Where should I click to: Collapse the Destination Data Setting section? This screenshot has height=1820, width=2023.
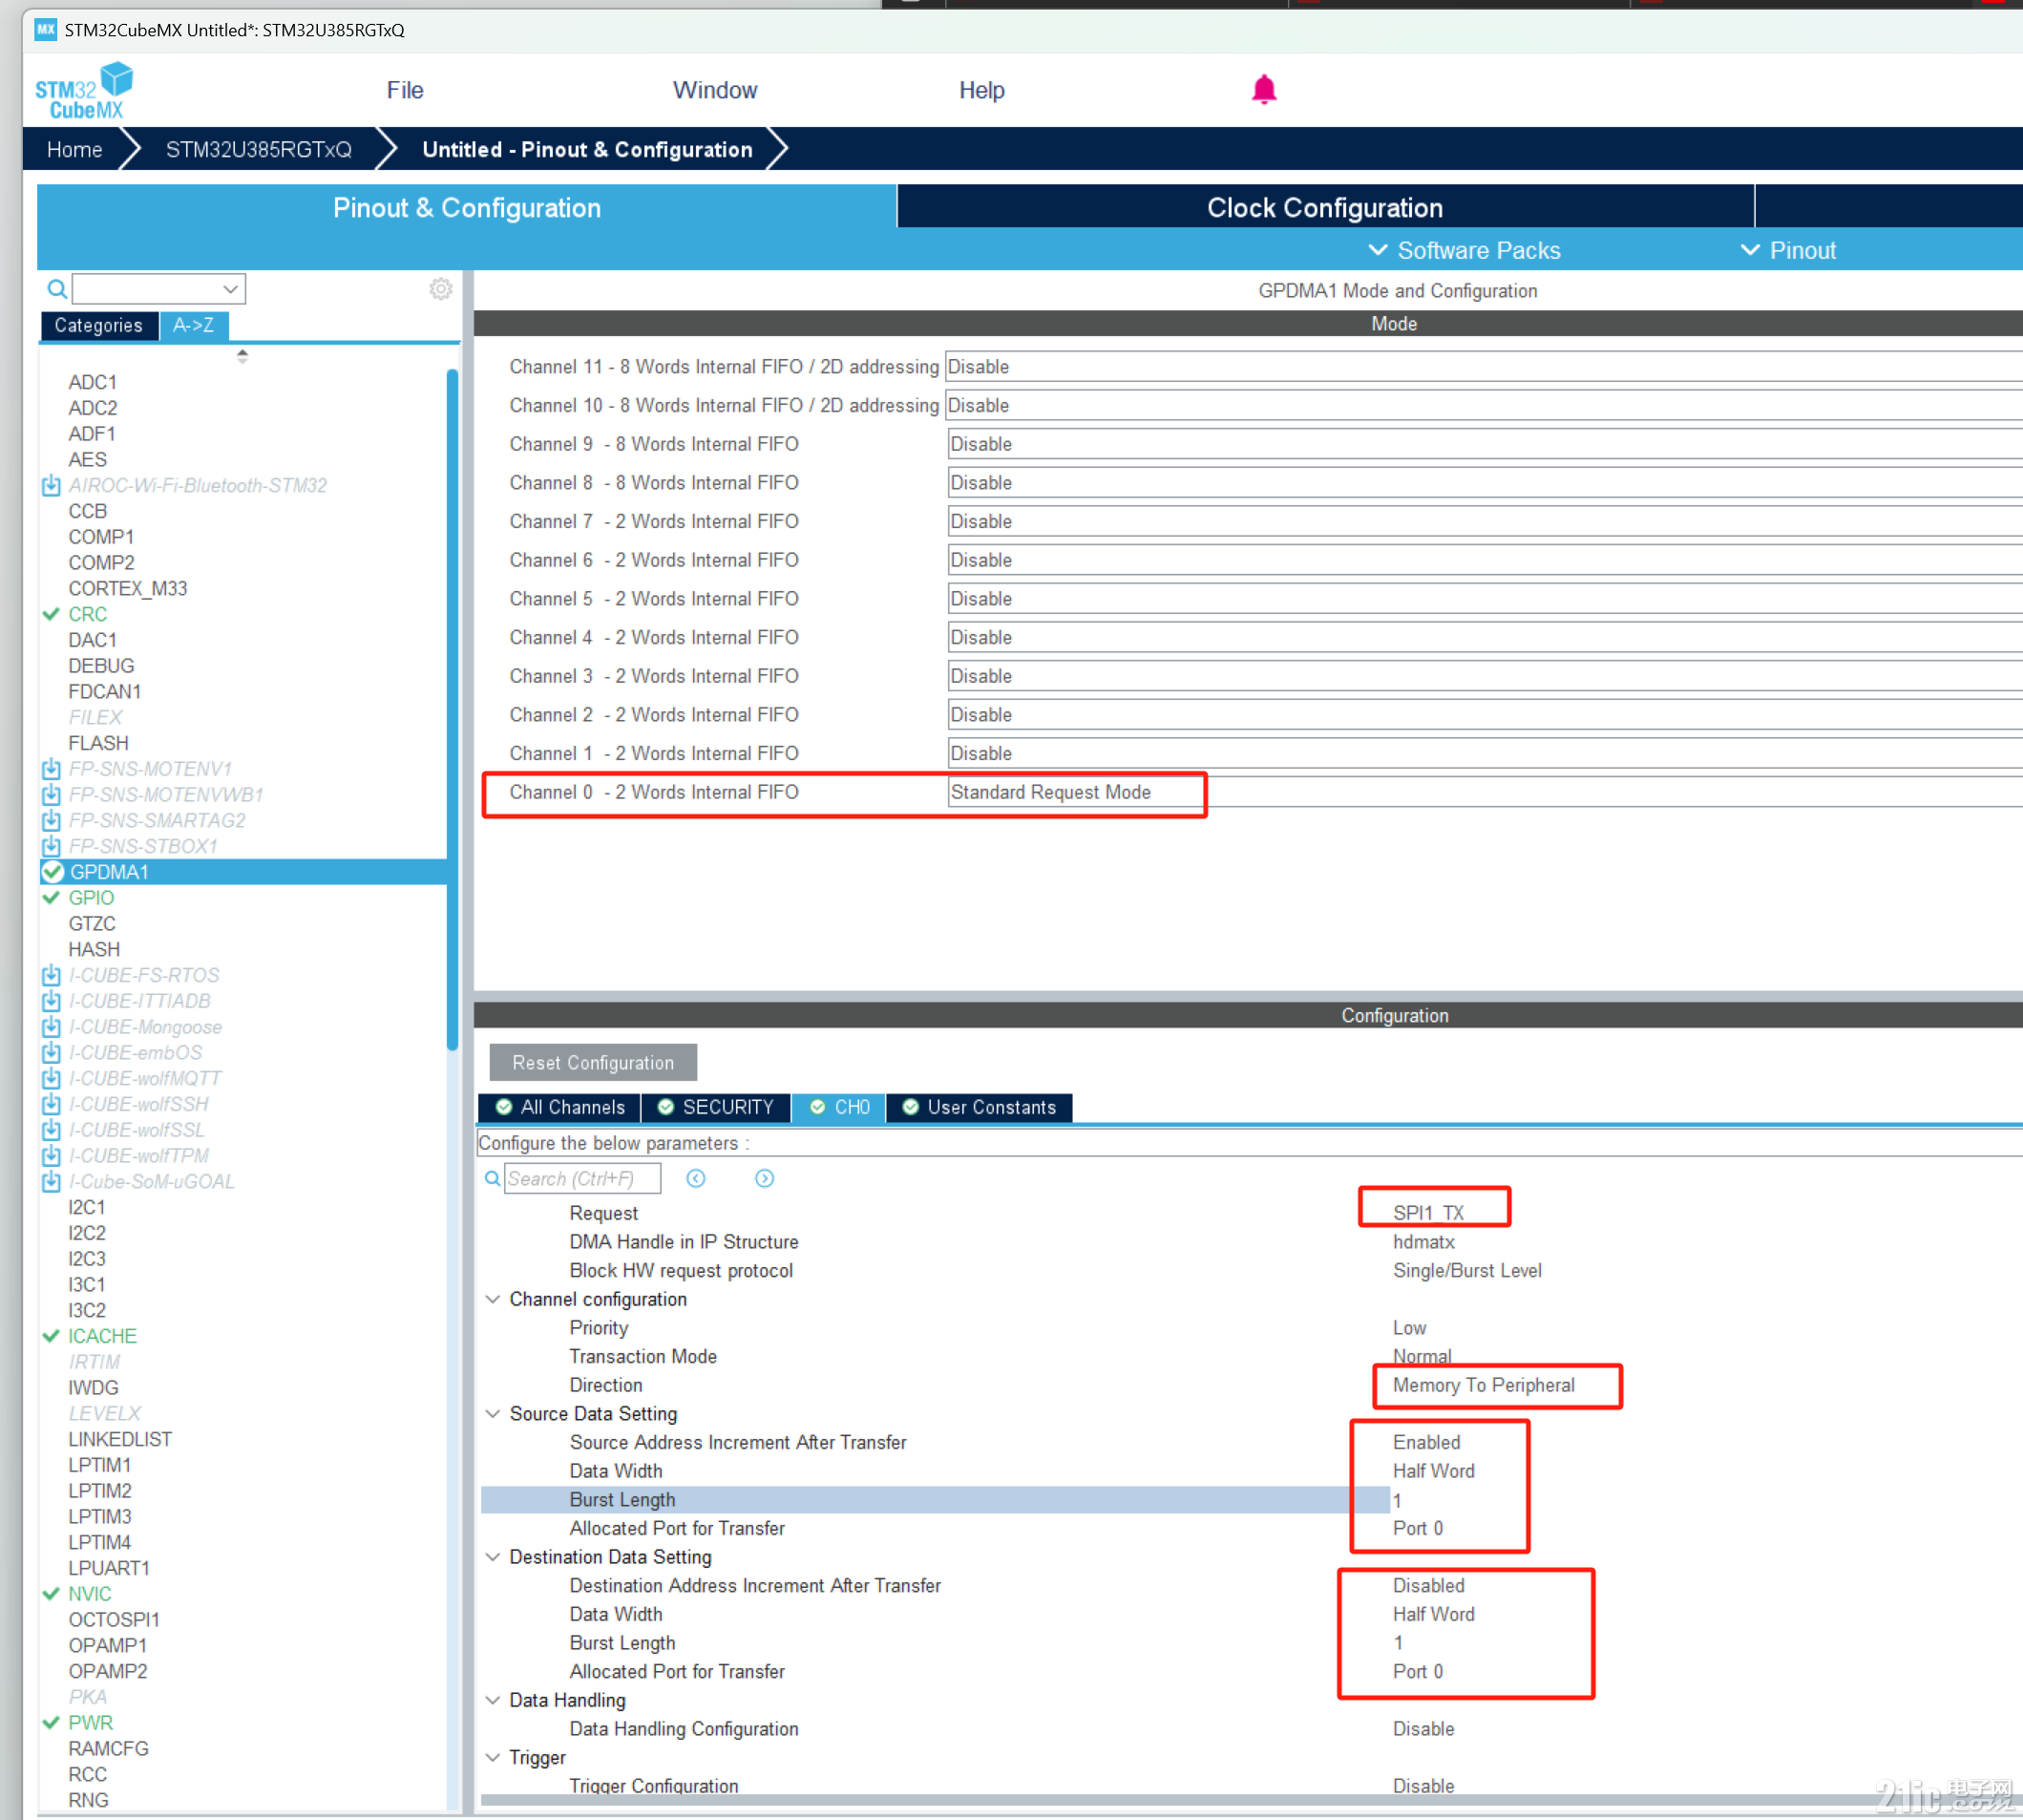click(x=493, y=1557)
